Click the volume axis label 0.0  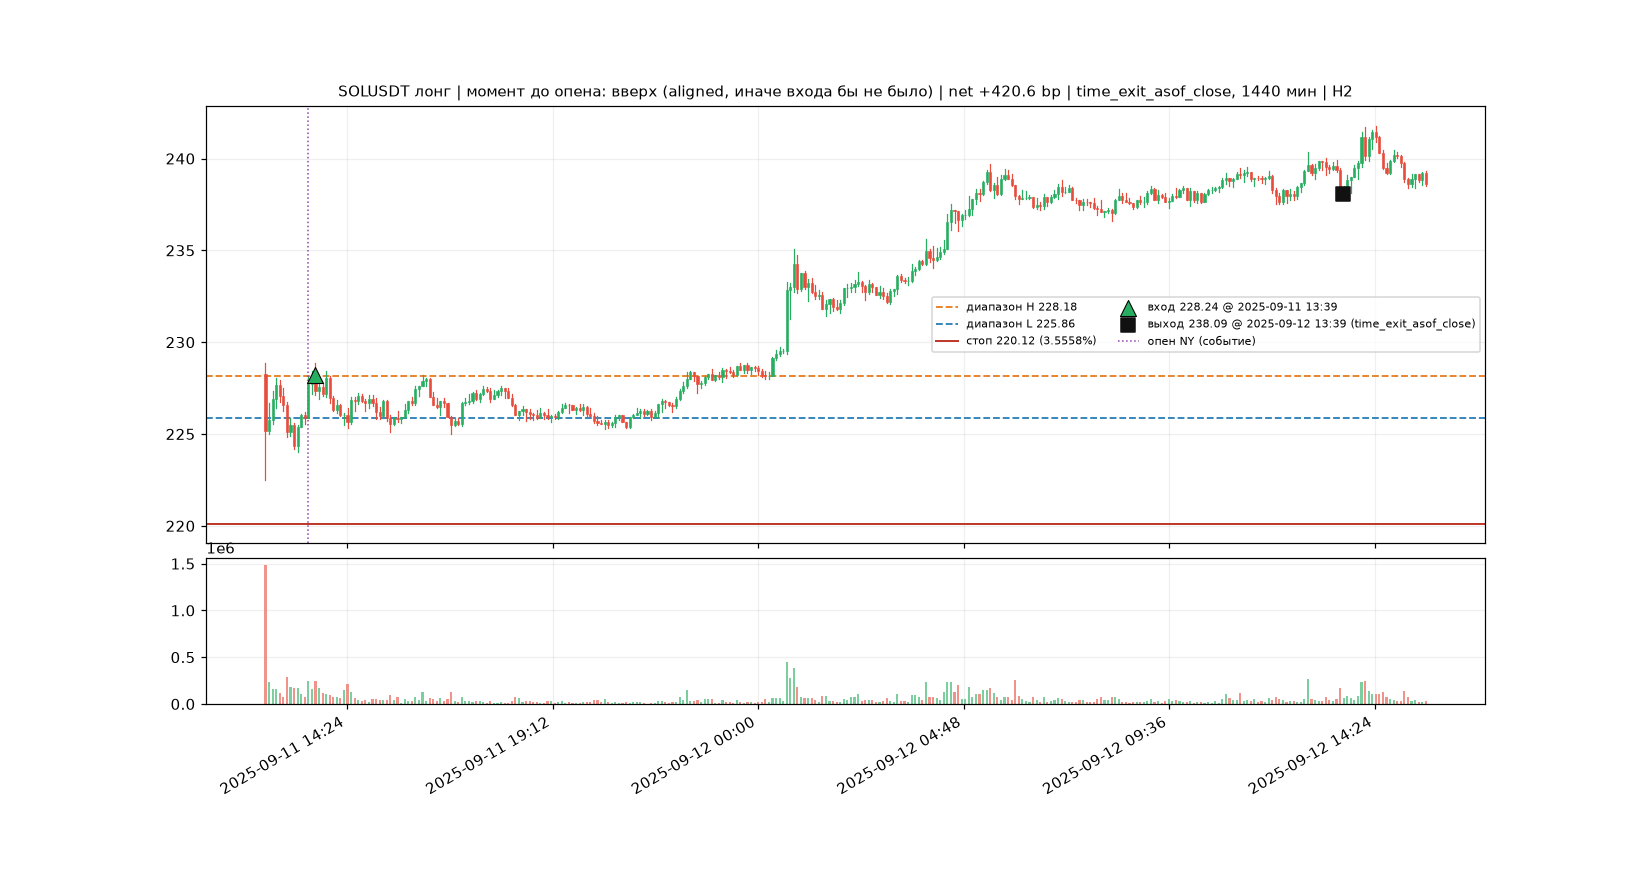[183, 705]
